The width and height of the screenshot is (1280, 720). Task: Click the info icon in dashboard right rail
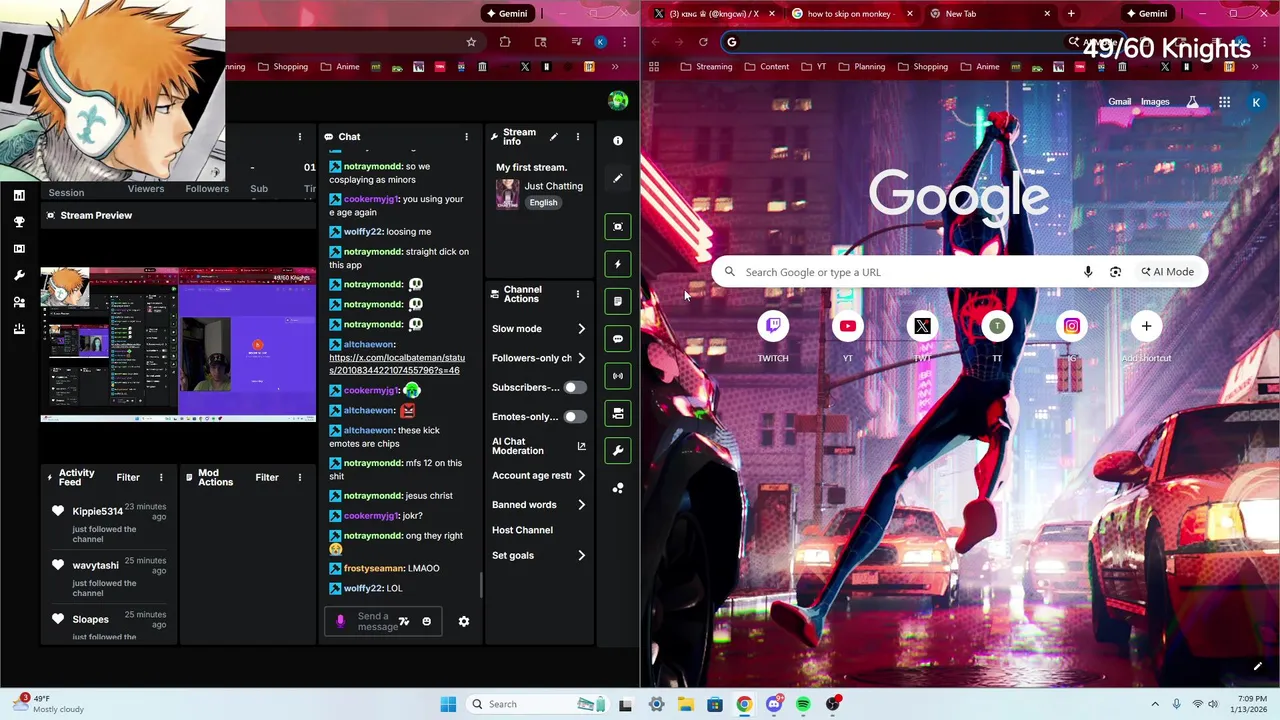(618, 141)
